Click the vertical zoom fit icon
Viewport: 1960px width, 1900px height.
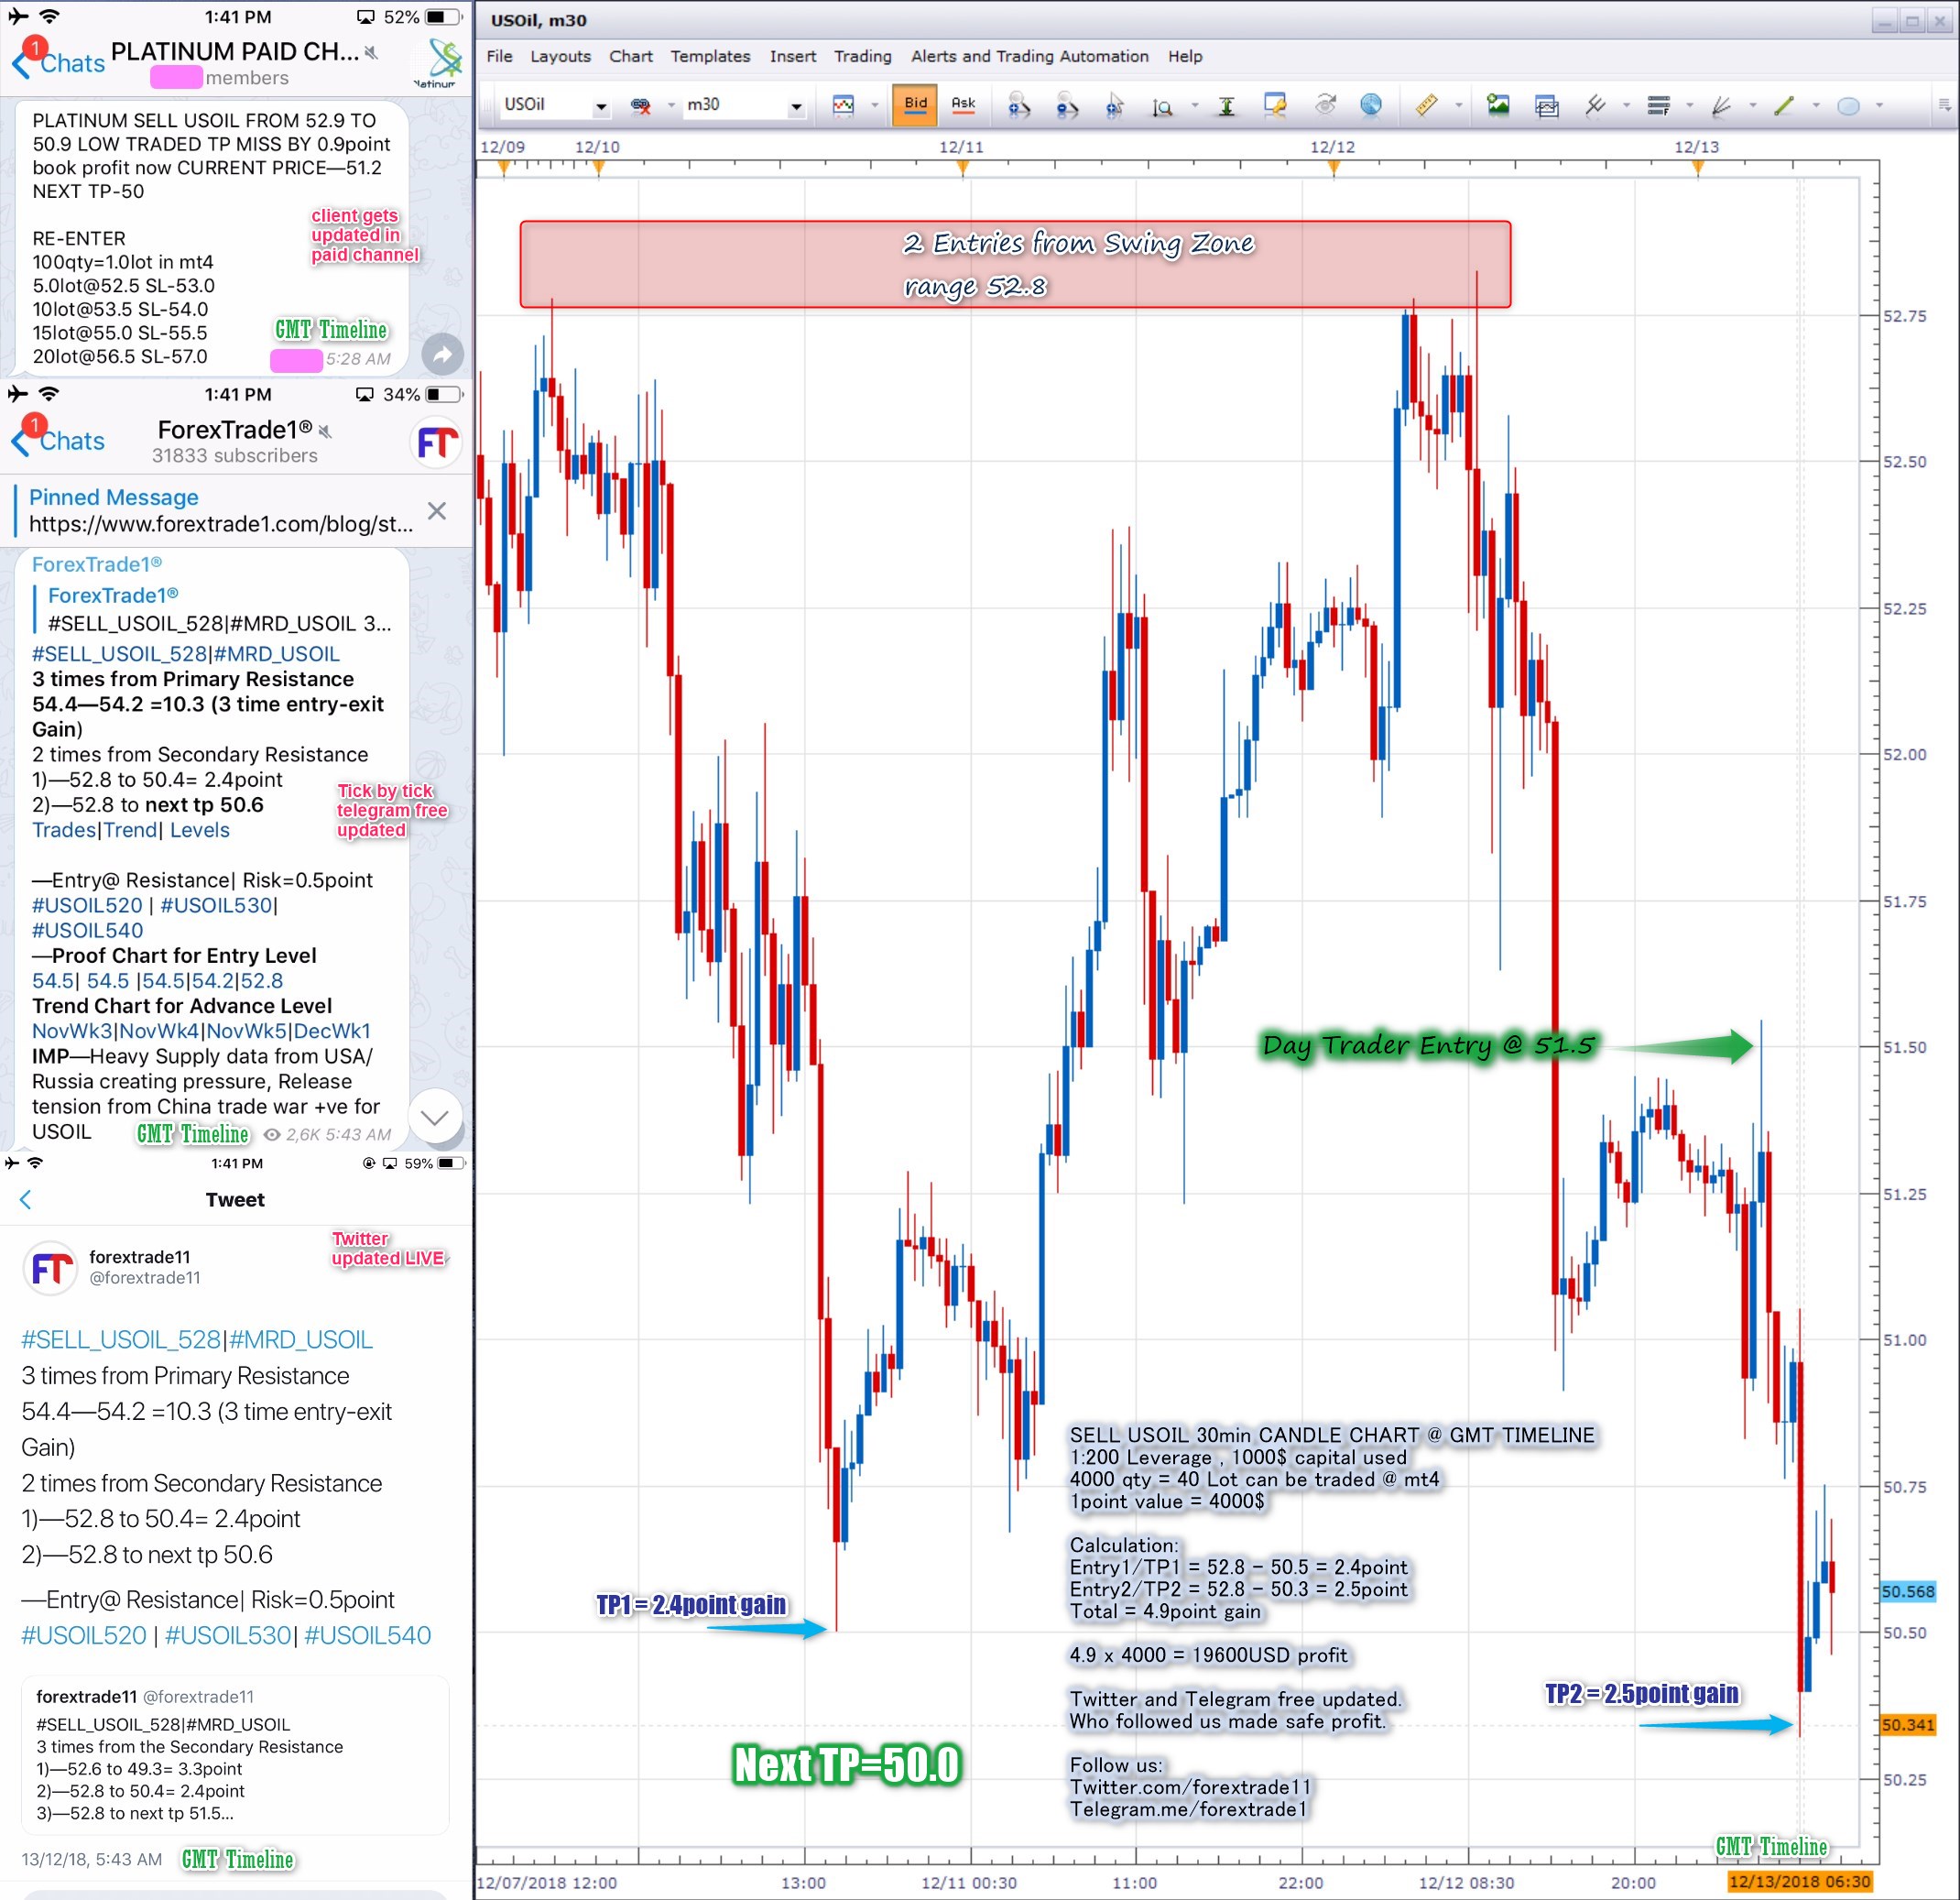pyautogui.click(x=1162, y=106)
